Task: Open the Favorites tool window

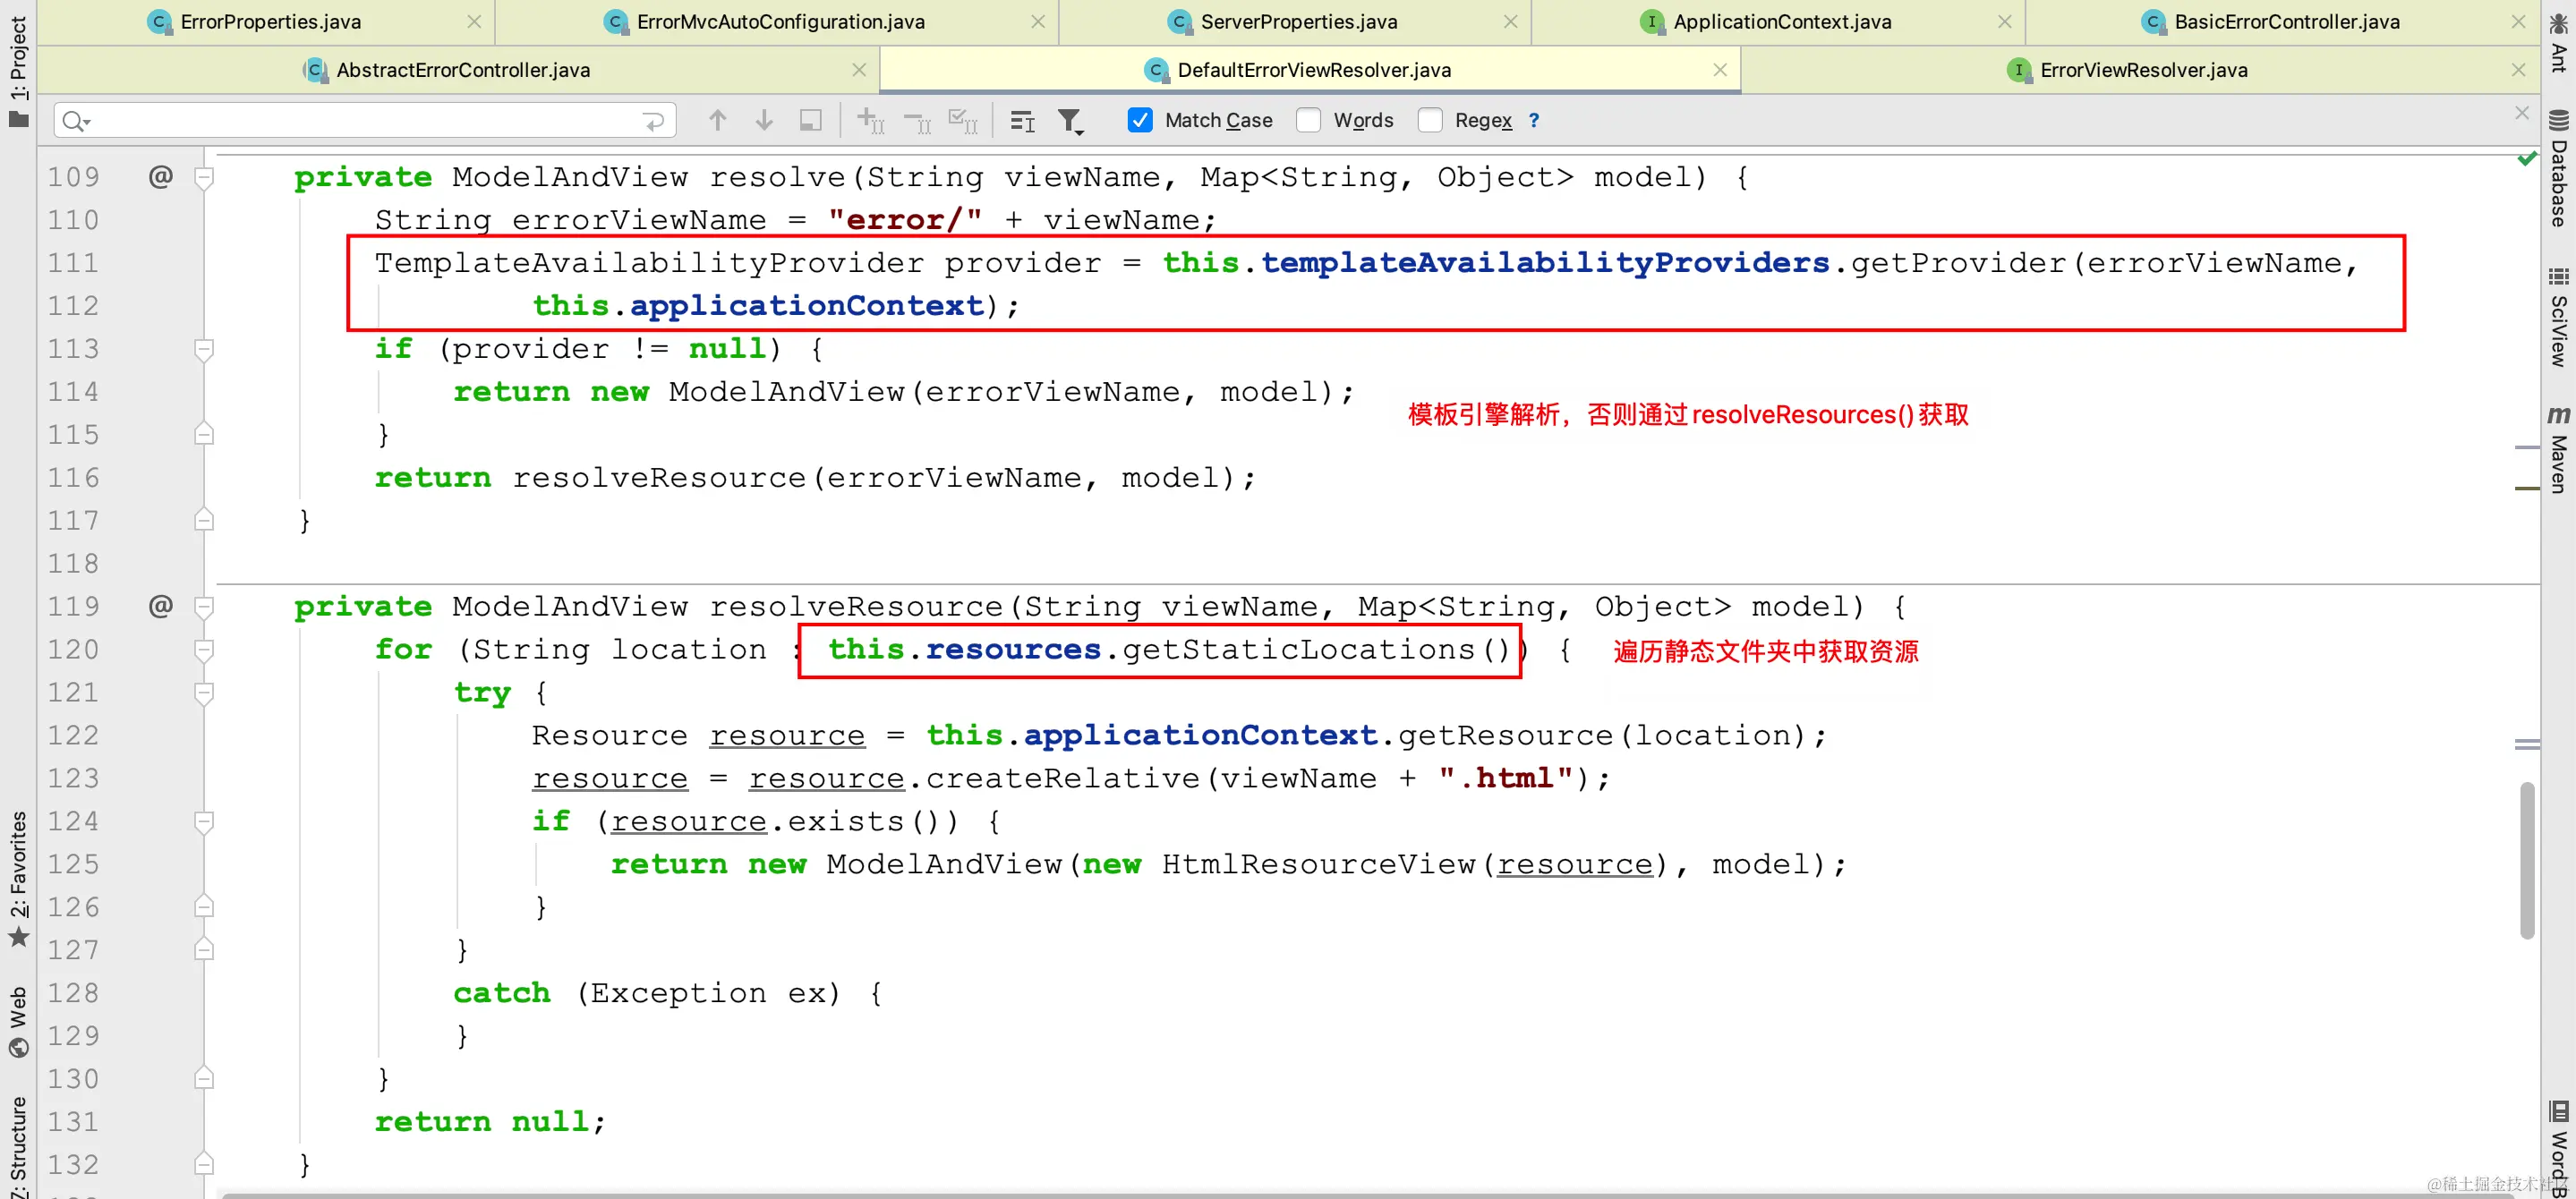Action: [18, 878]
